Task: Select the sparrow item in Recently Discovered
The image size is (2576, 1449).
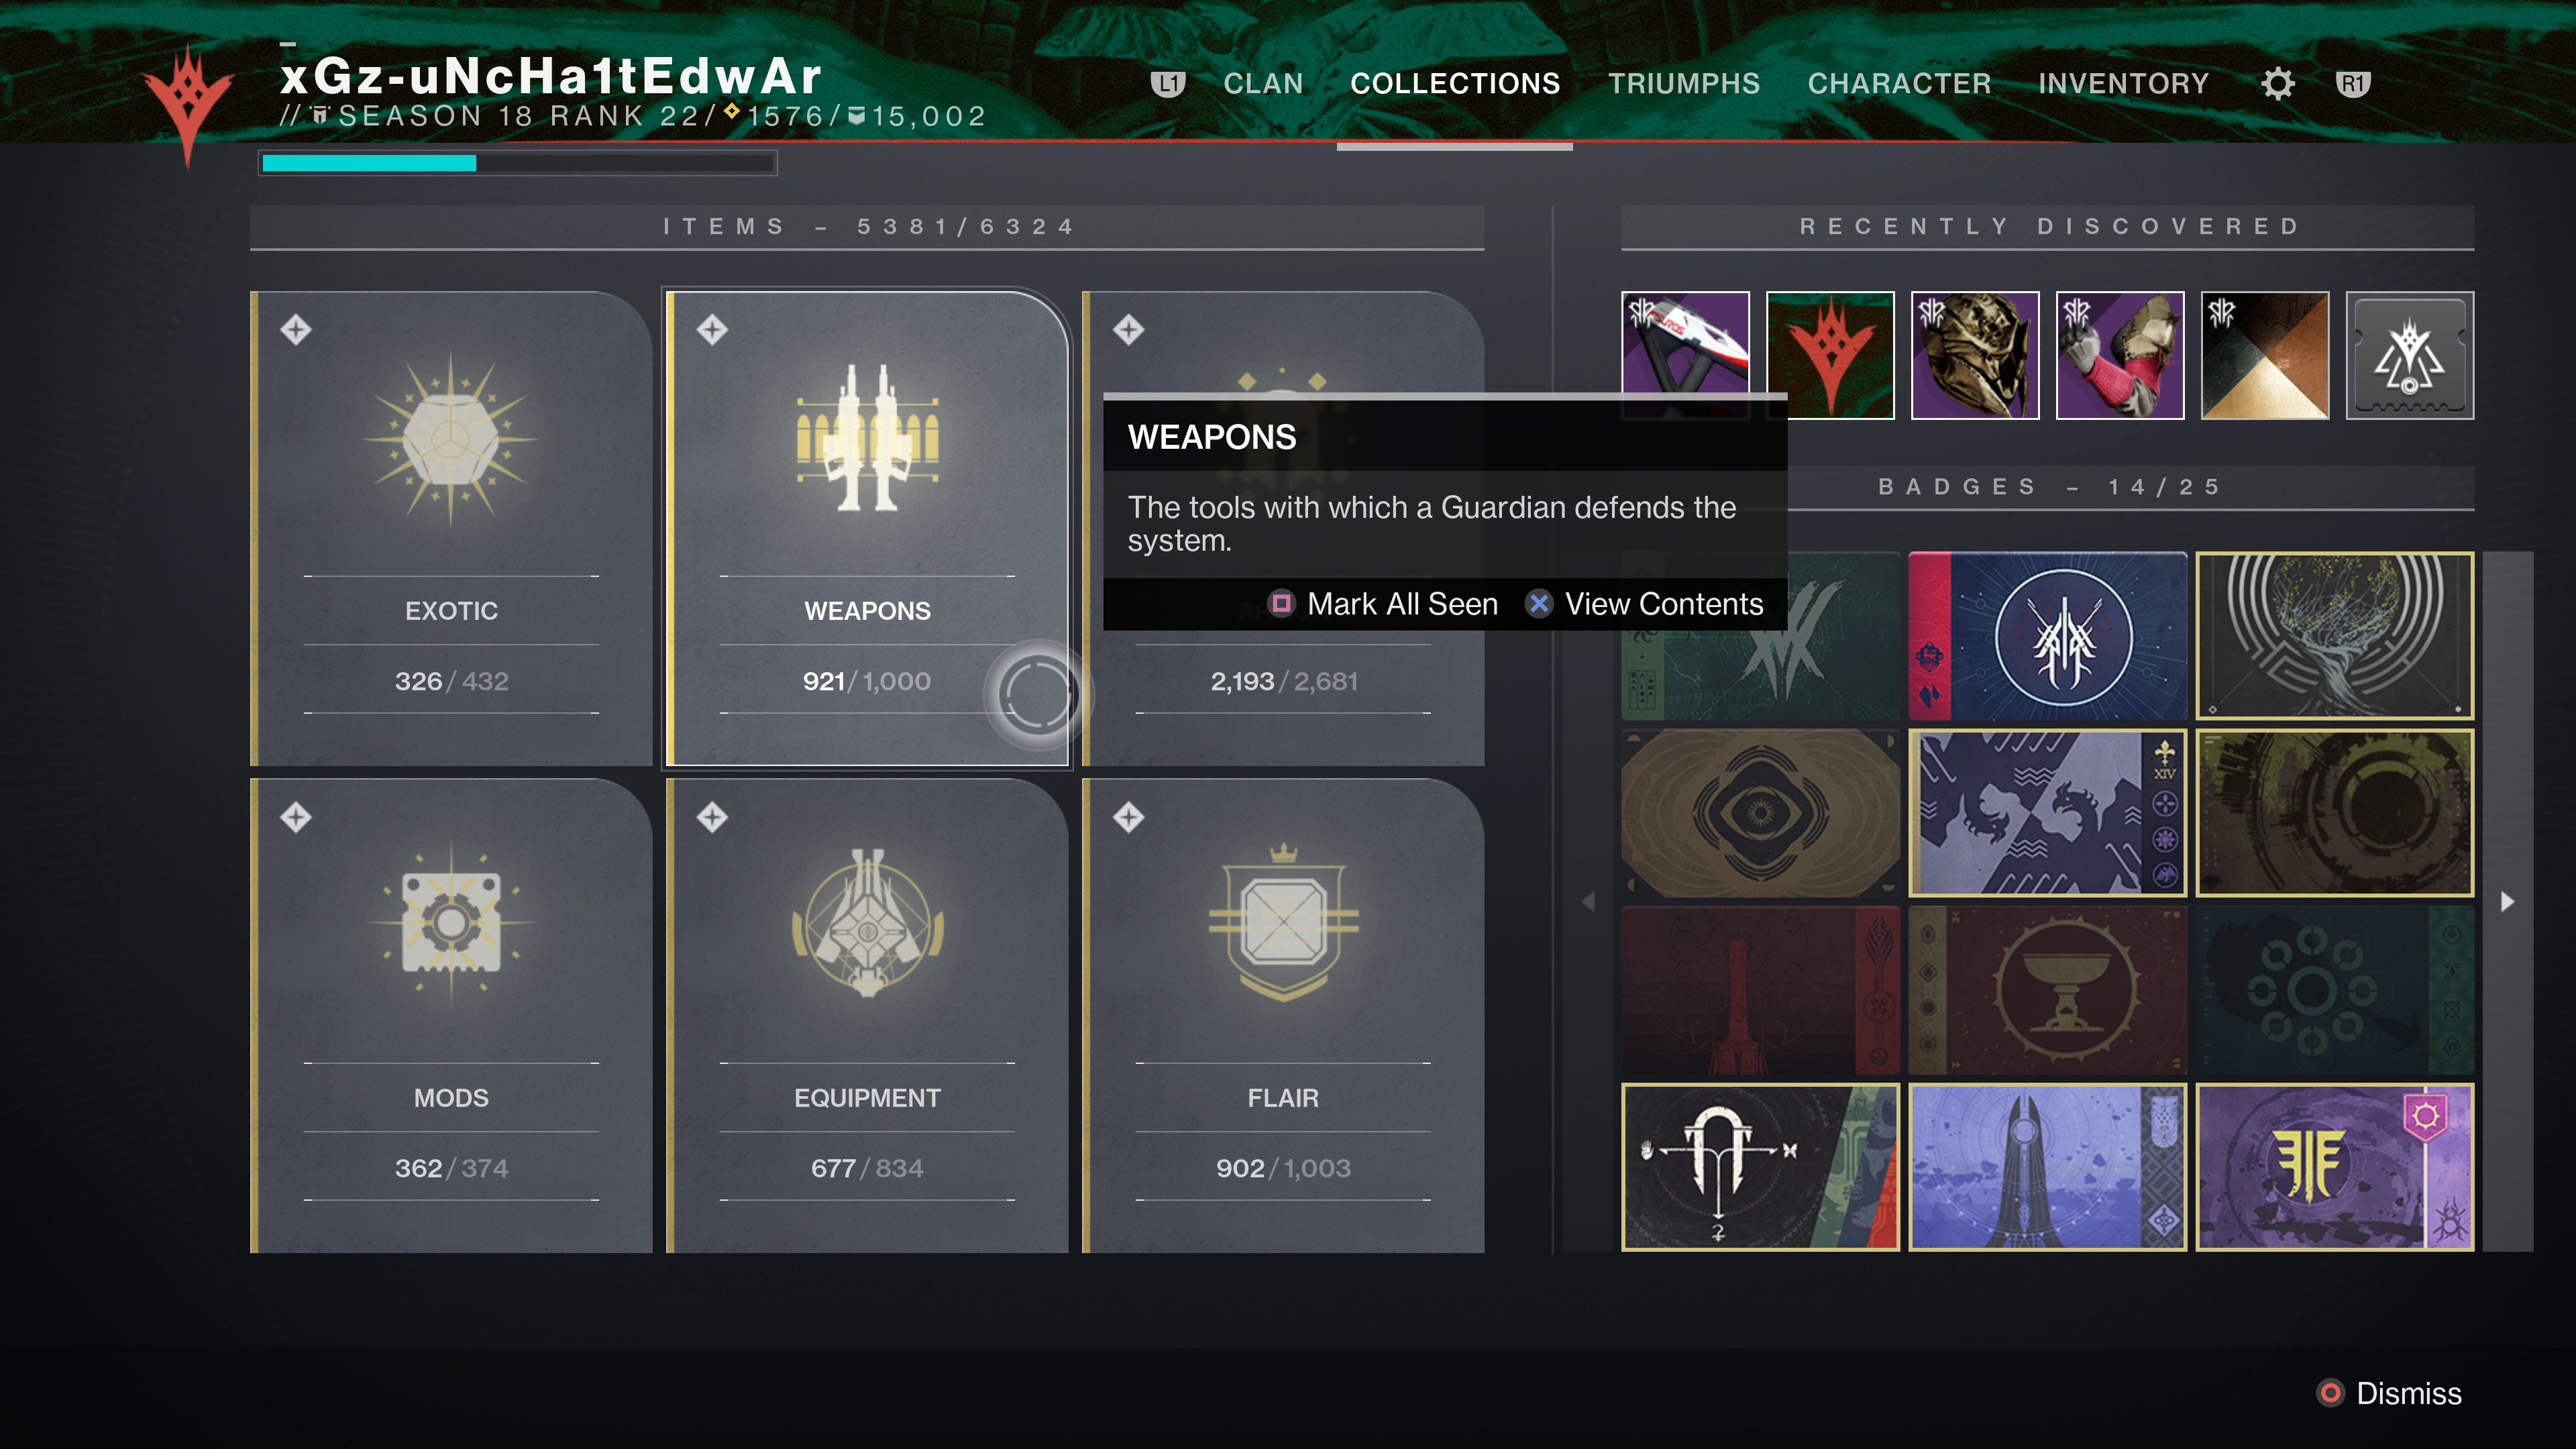Action: point(1685,355)
